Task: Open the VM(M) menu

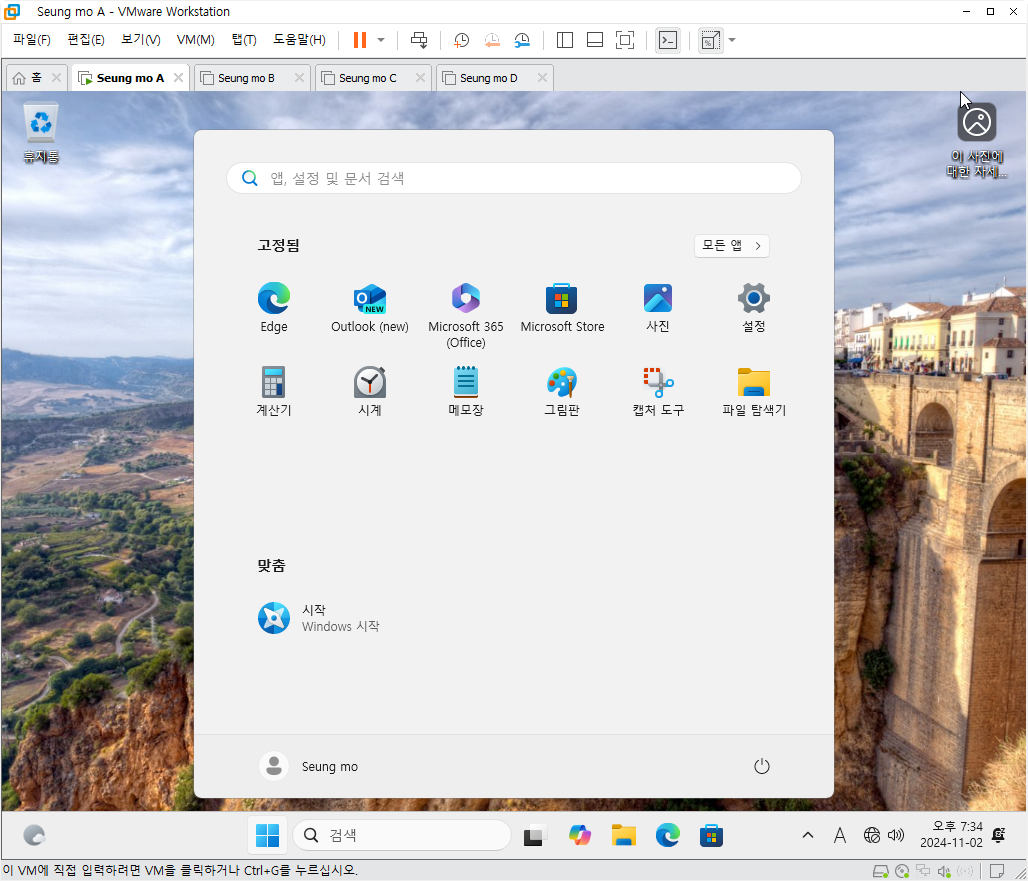Action: [195, 40]
